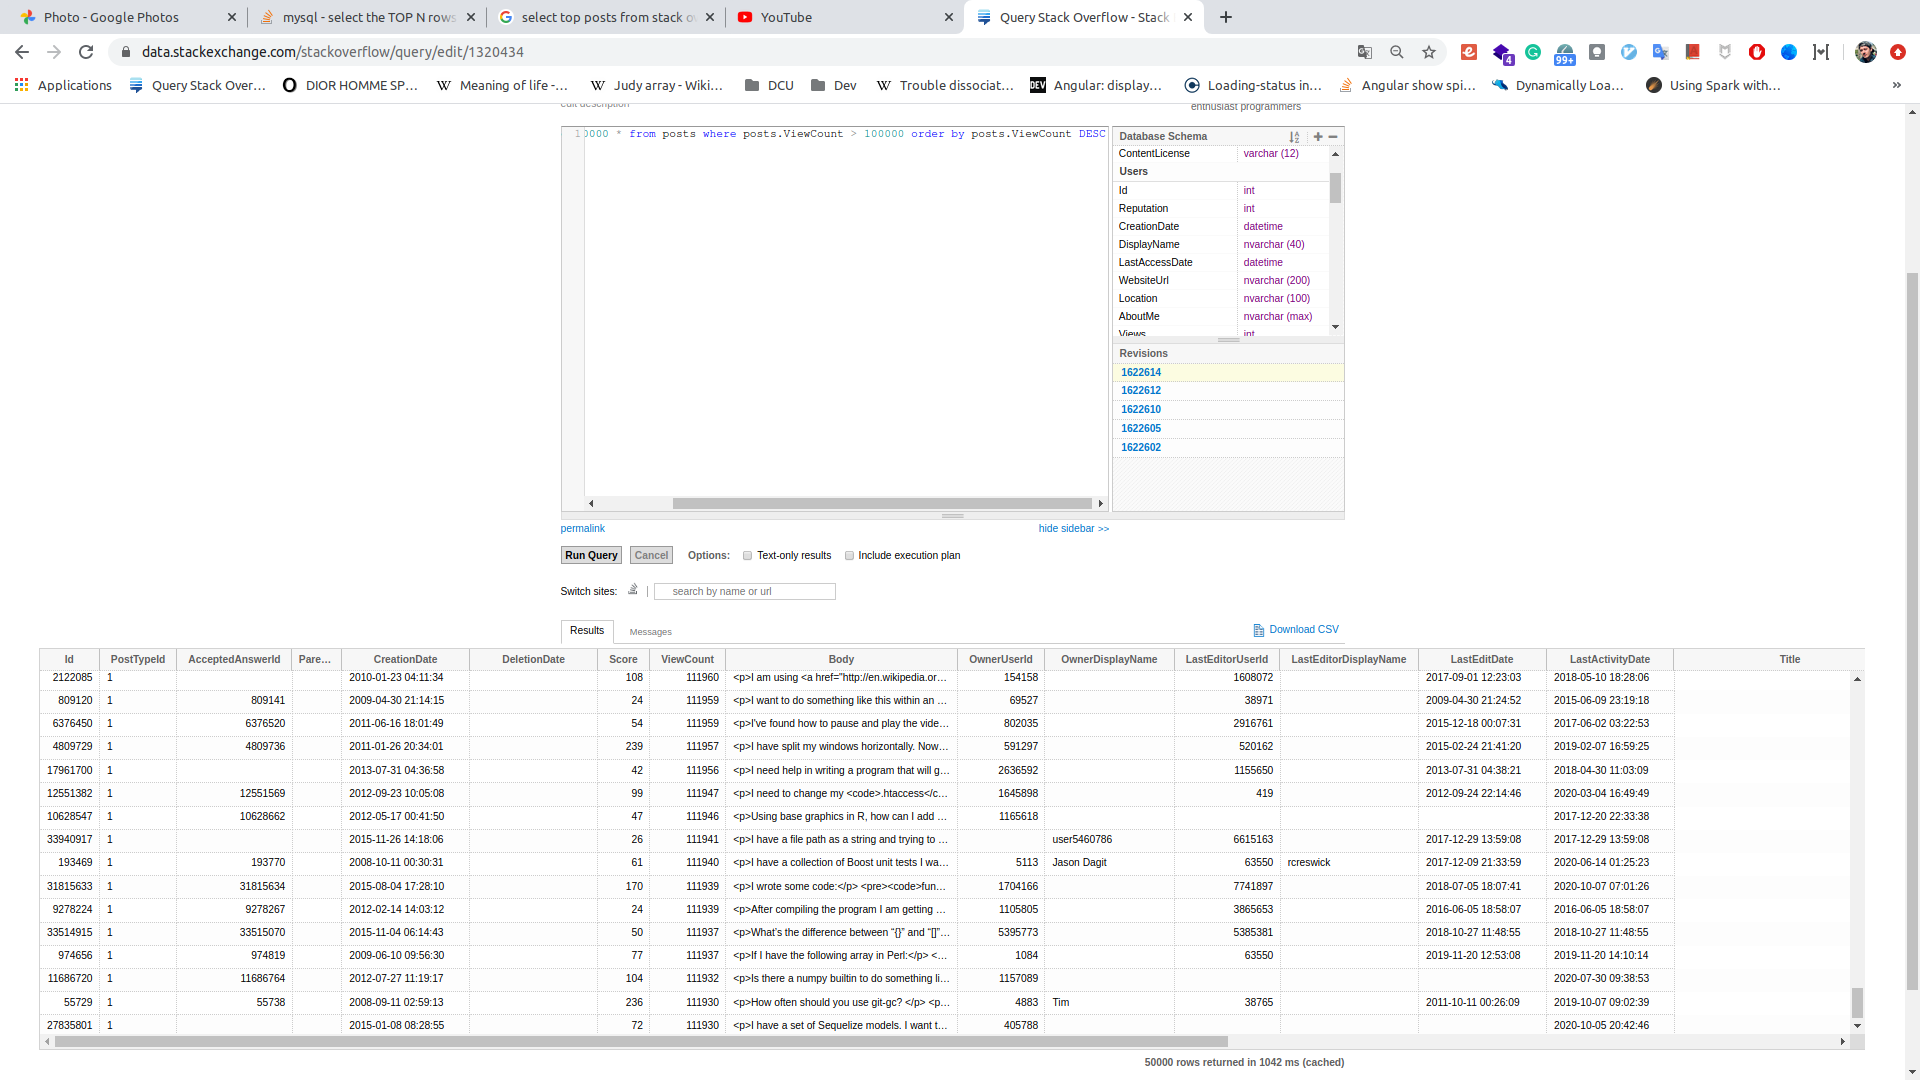
Task: Switch to the Messages tab
Action: [650, 632]
